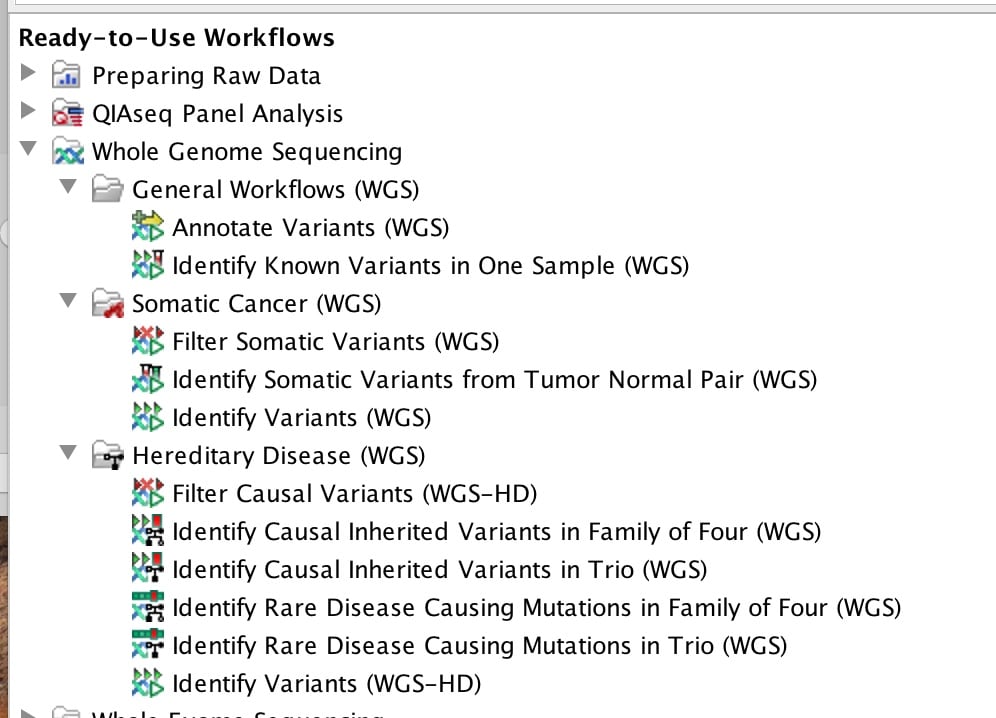The width and height of the screenshot is (996, 718).
Task: Click the Identify Known Variants in One Sample icon
Action: pyautogui.click(x=148, y=265)
